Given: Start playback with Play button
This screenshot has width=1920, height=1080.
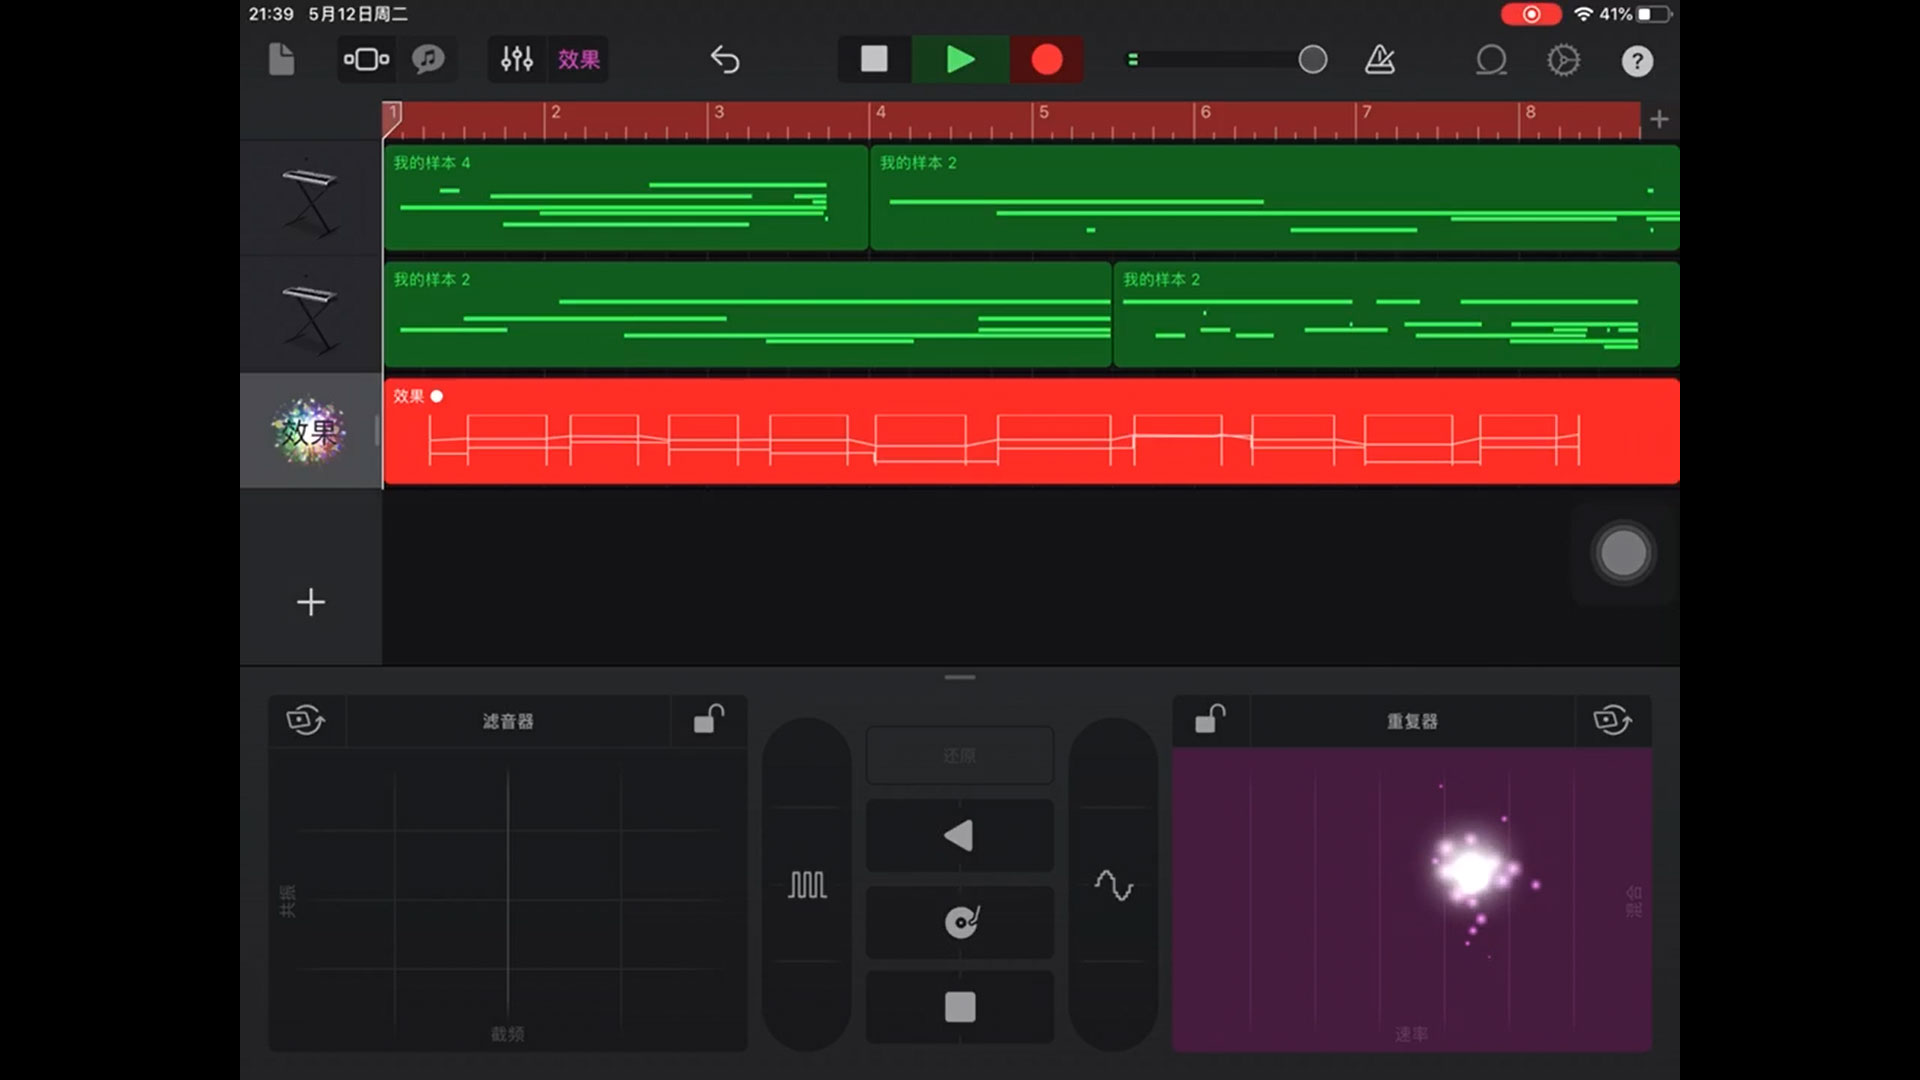Looking at the screenshot, I should (960, 60).
